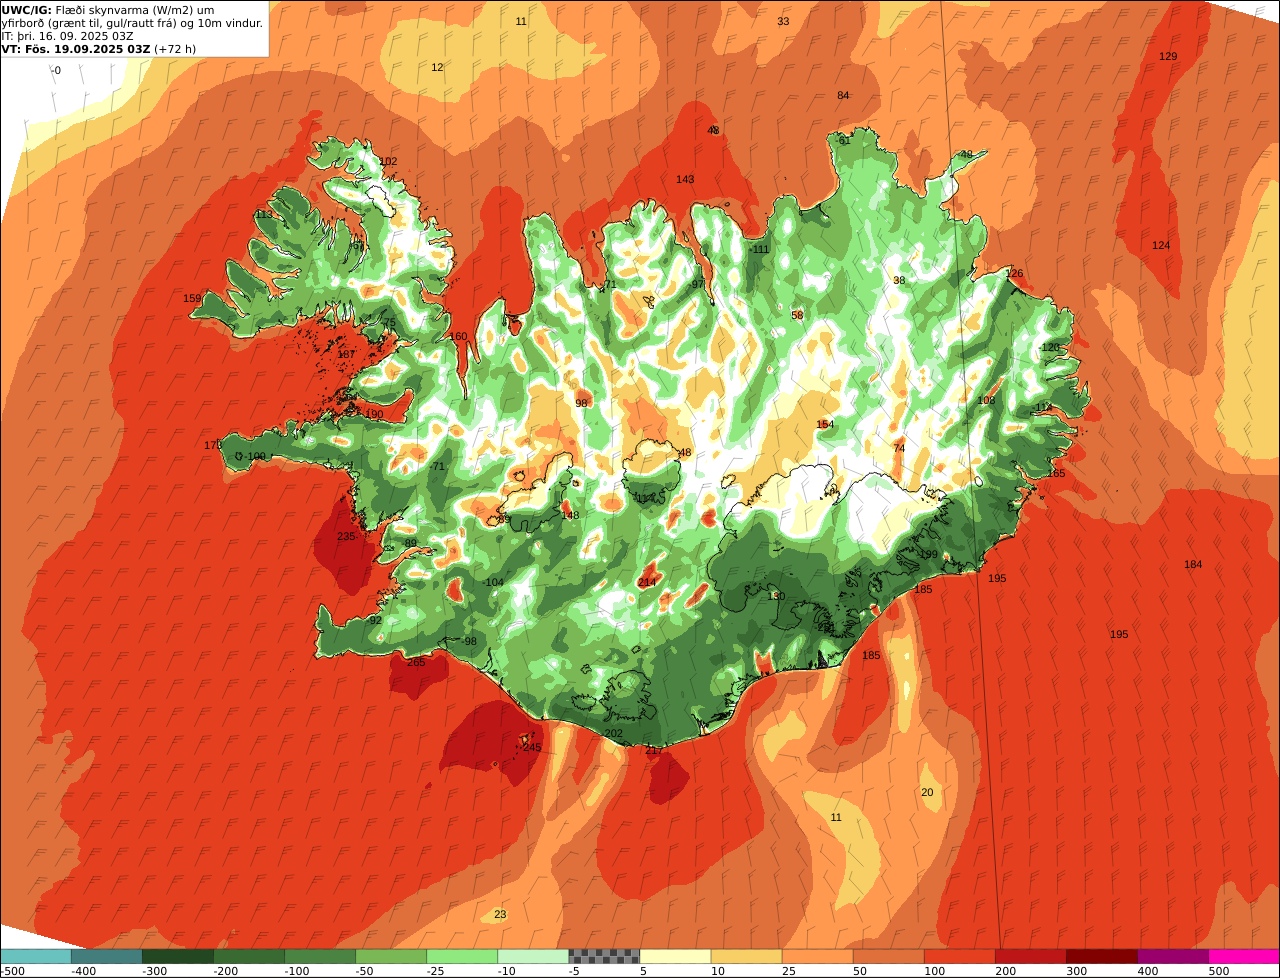1280x978 pixels.
Task: Click the 'VT: Fös. 19.09.2025 03Z (+72 h)' line
Action: coord(99,49)
